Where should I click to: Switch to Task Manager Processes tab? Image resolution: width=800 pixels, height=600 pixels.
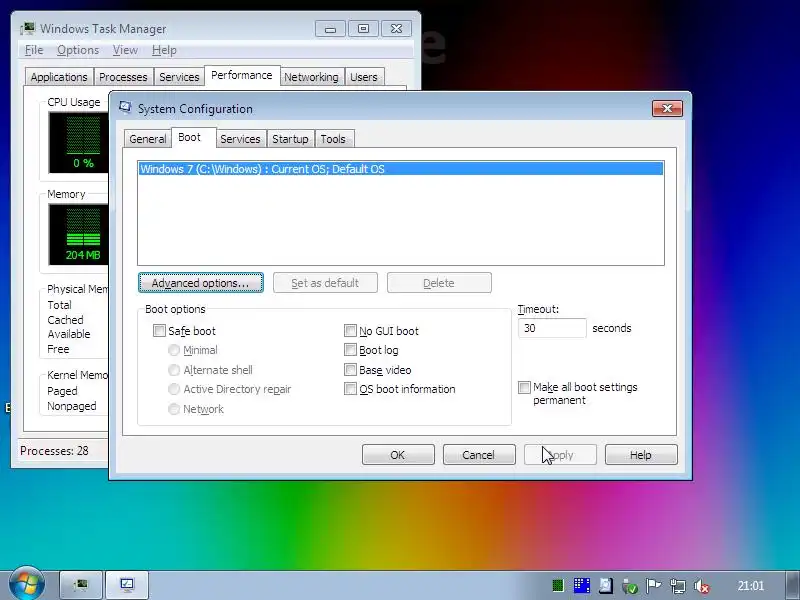(123, 77)
